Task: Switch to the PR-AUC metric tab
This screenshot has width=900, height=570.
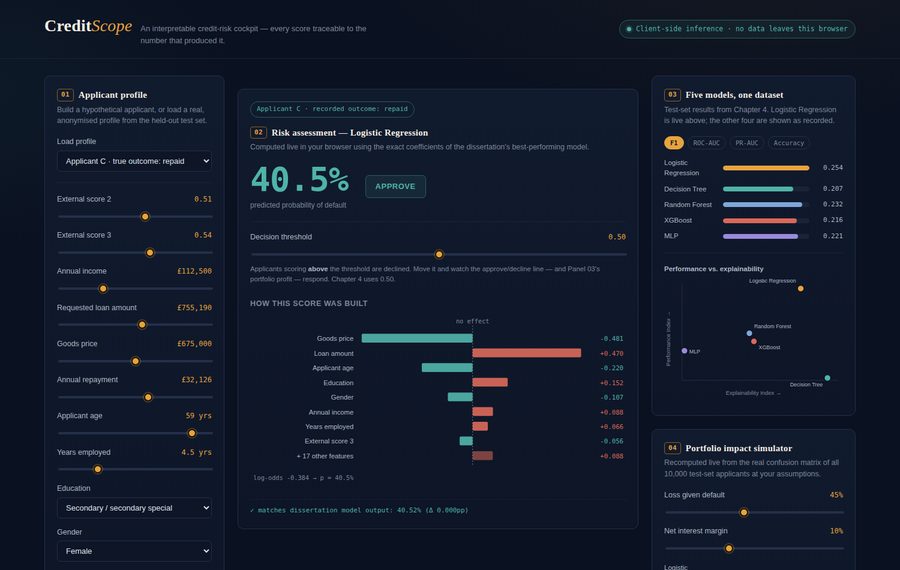Action: coord(746,143)
